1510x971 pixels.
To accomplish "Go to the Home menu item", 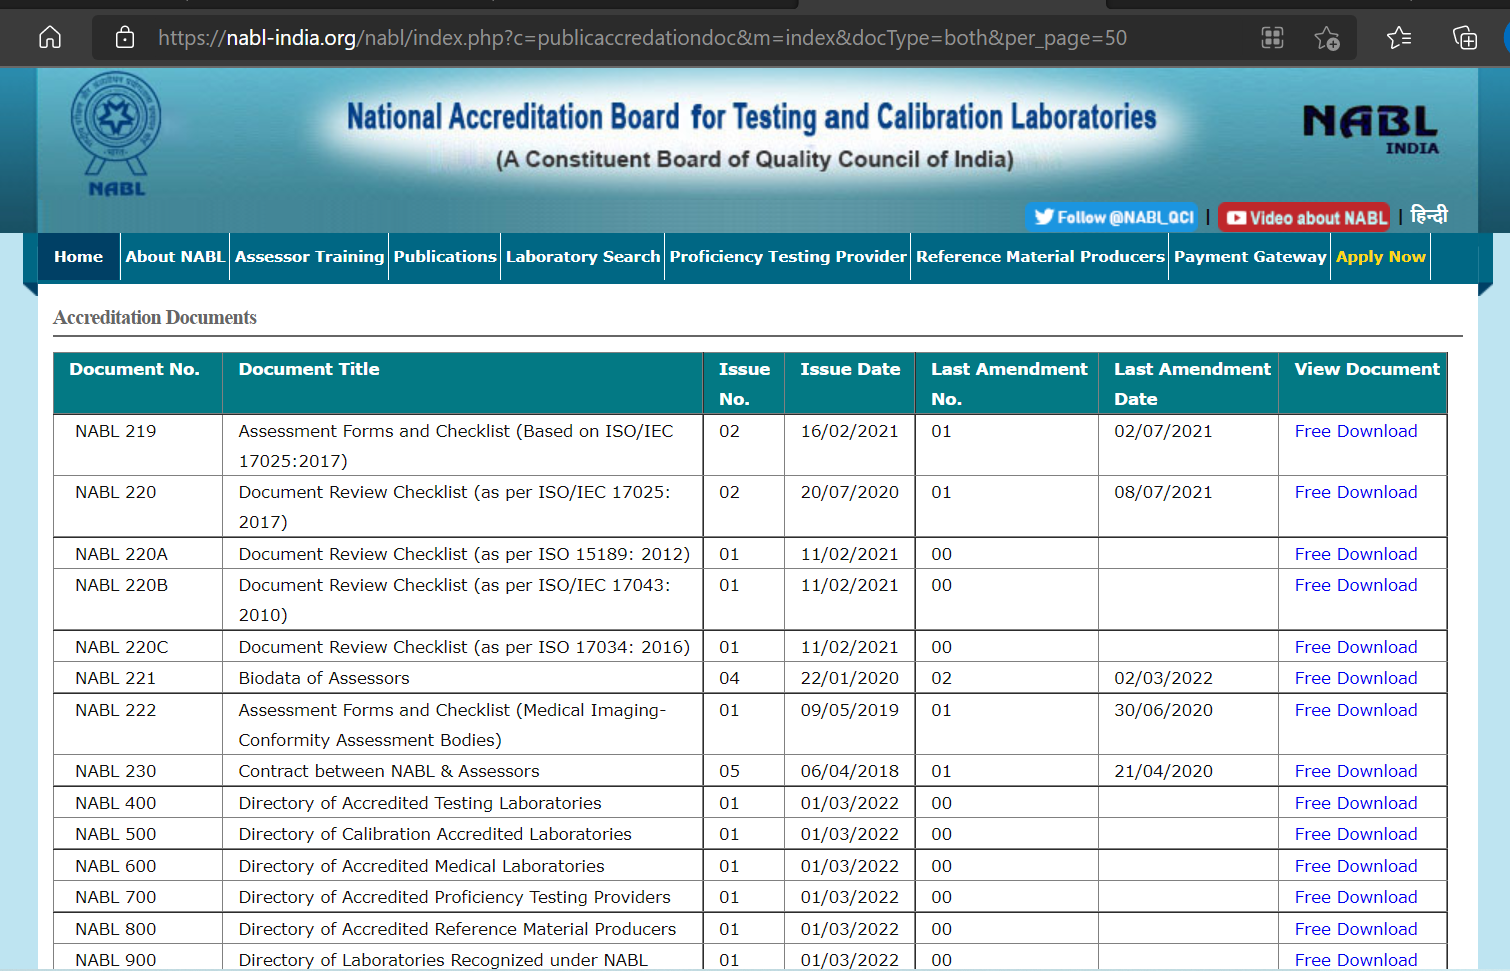I will click(x=79, y=257).
